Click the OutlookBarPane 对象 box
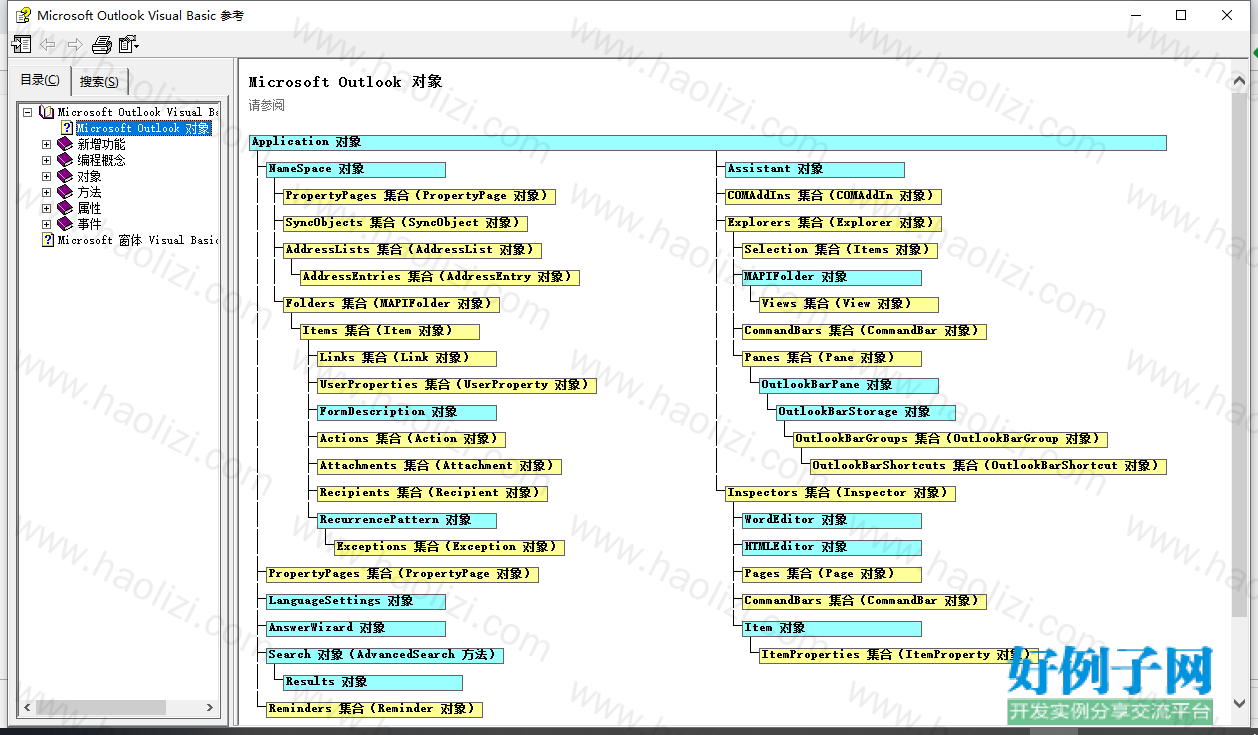Viewport: 1258px width, 735px height. [848, 385]
